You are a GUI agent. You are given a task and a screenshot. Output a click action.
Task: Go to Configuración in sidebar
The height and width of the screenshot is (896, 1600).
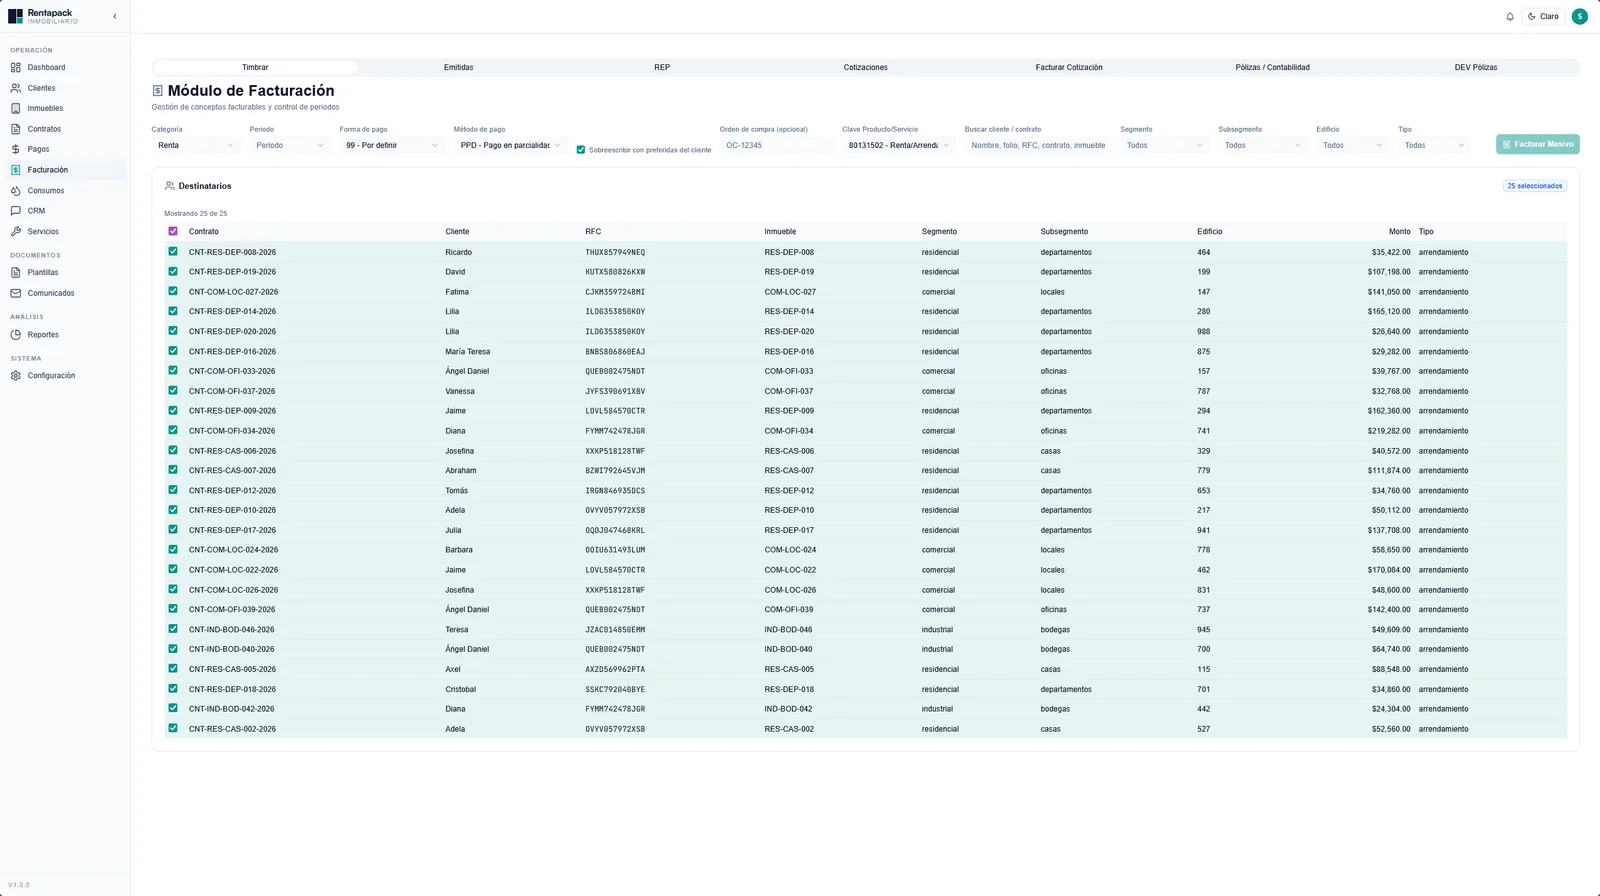(65, 376)
